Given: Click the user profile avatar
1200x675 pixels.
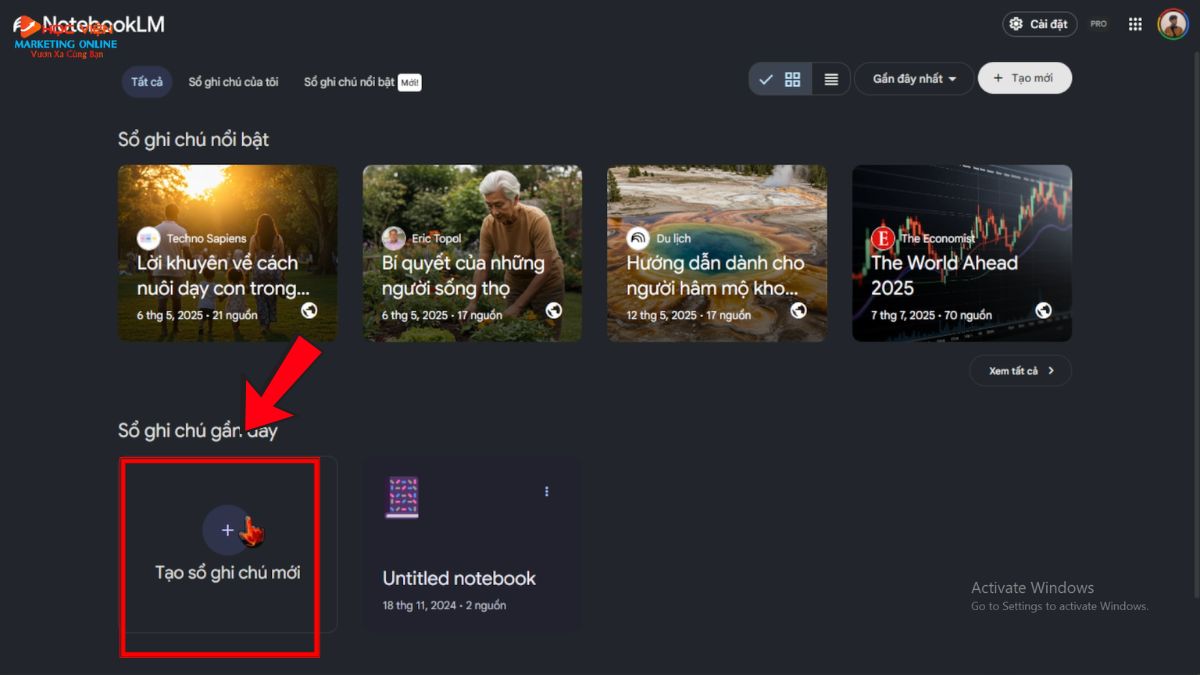Looking at the screenshot, I should coord(1172,24).
